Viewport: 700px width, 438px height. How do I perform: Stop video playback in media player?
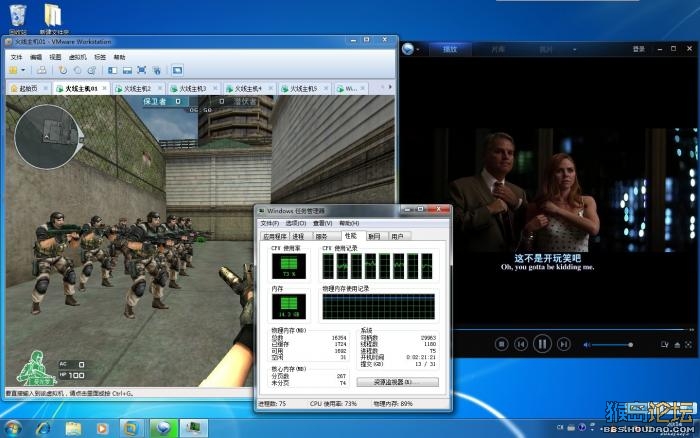pos(501,344)
